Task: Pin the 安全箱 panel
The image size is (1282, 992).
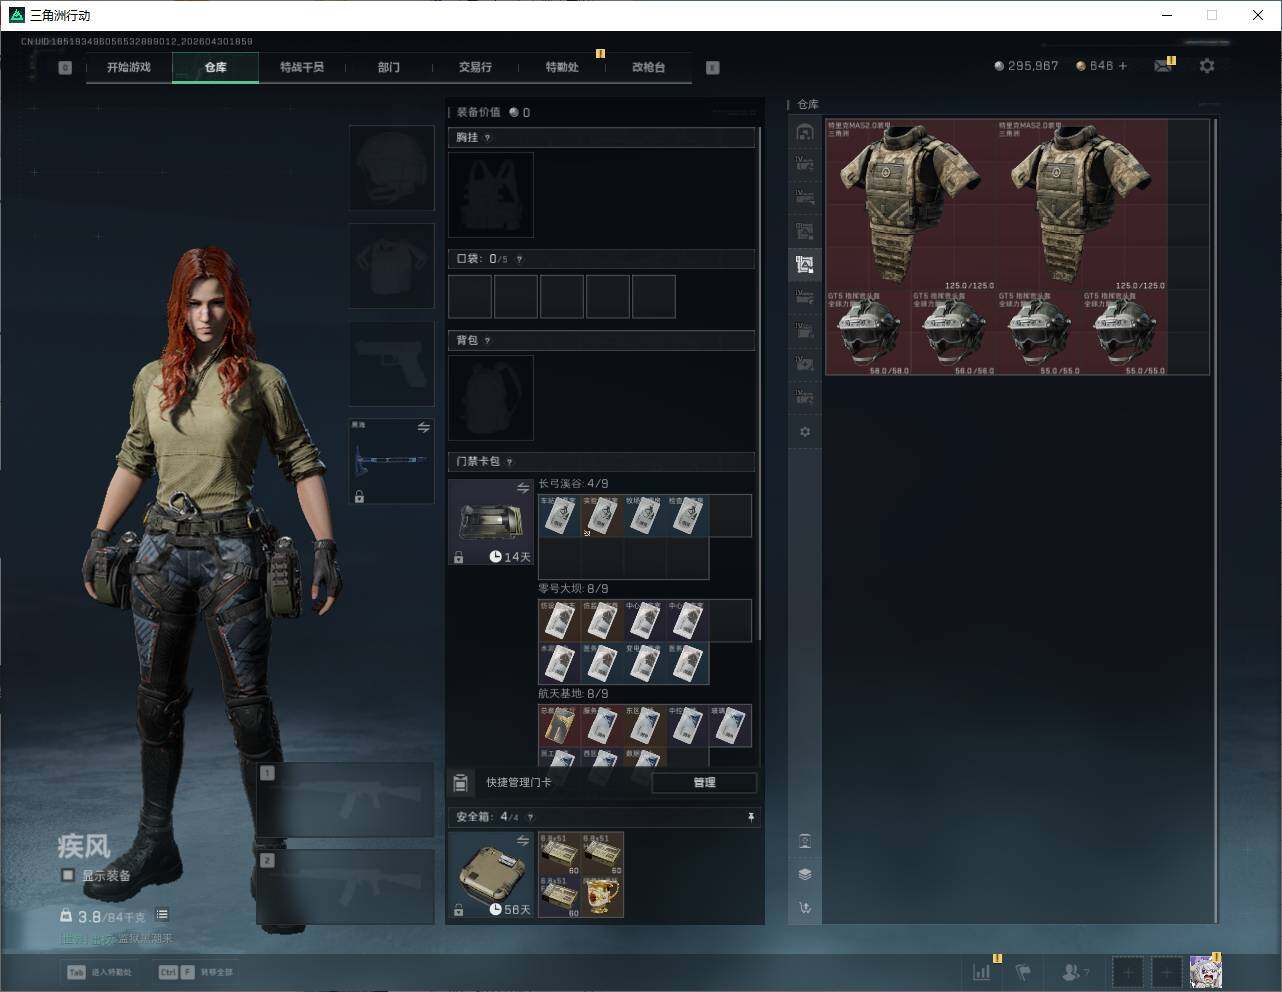Action: 751,817
